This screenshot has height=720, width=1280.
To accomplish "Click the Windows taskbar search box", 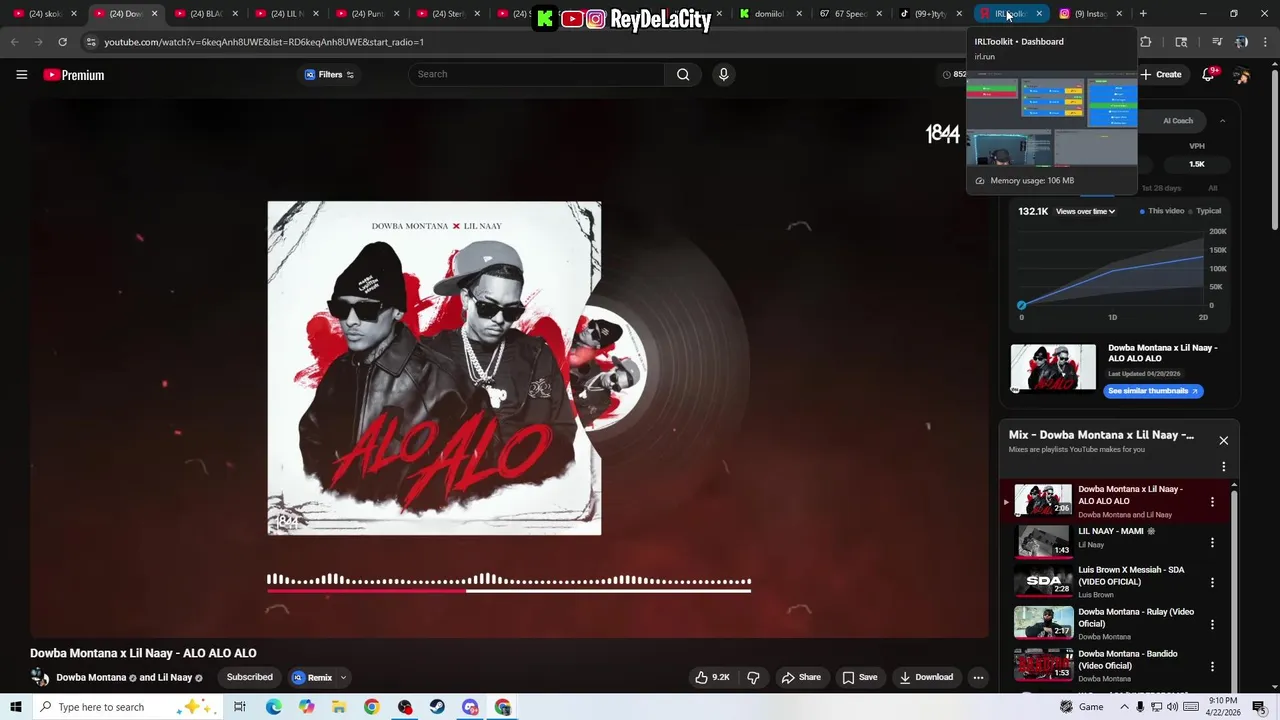I will point(130,707).
